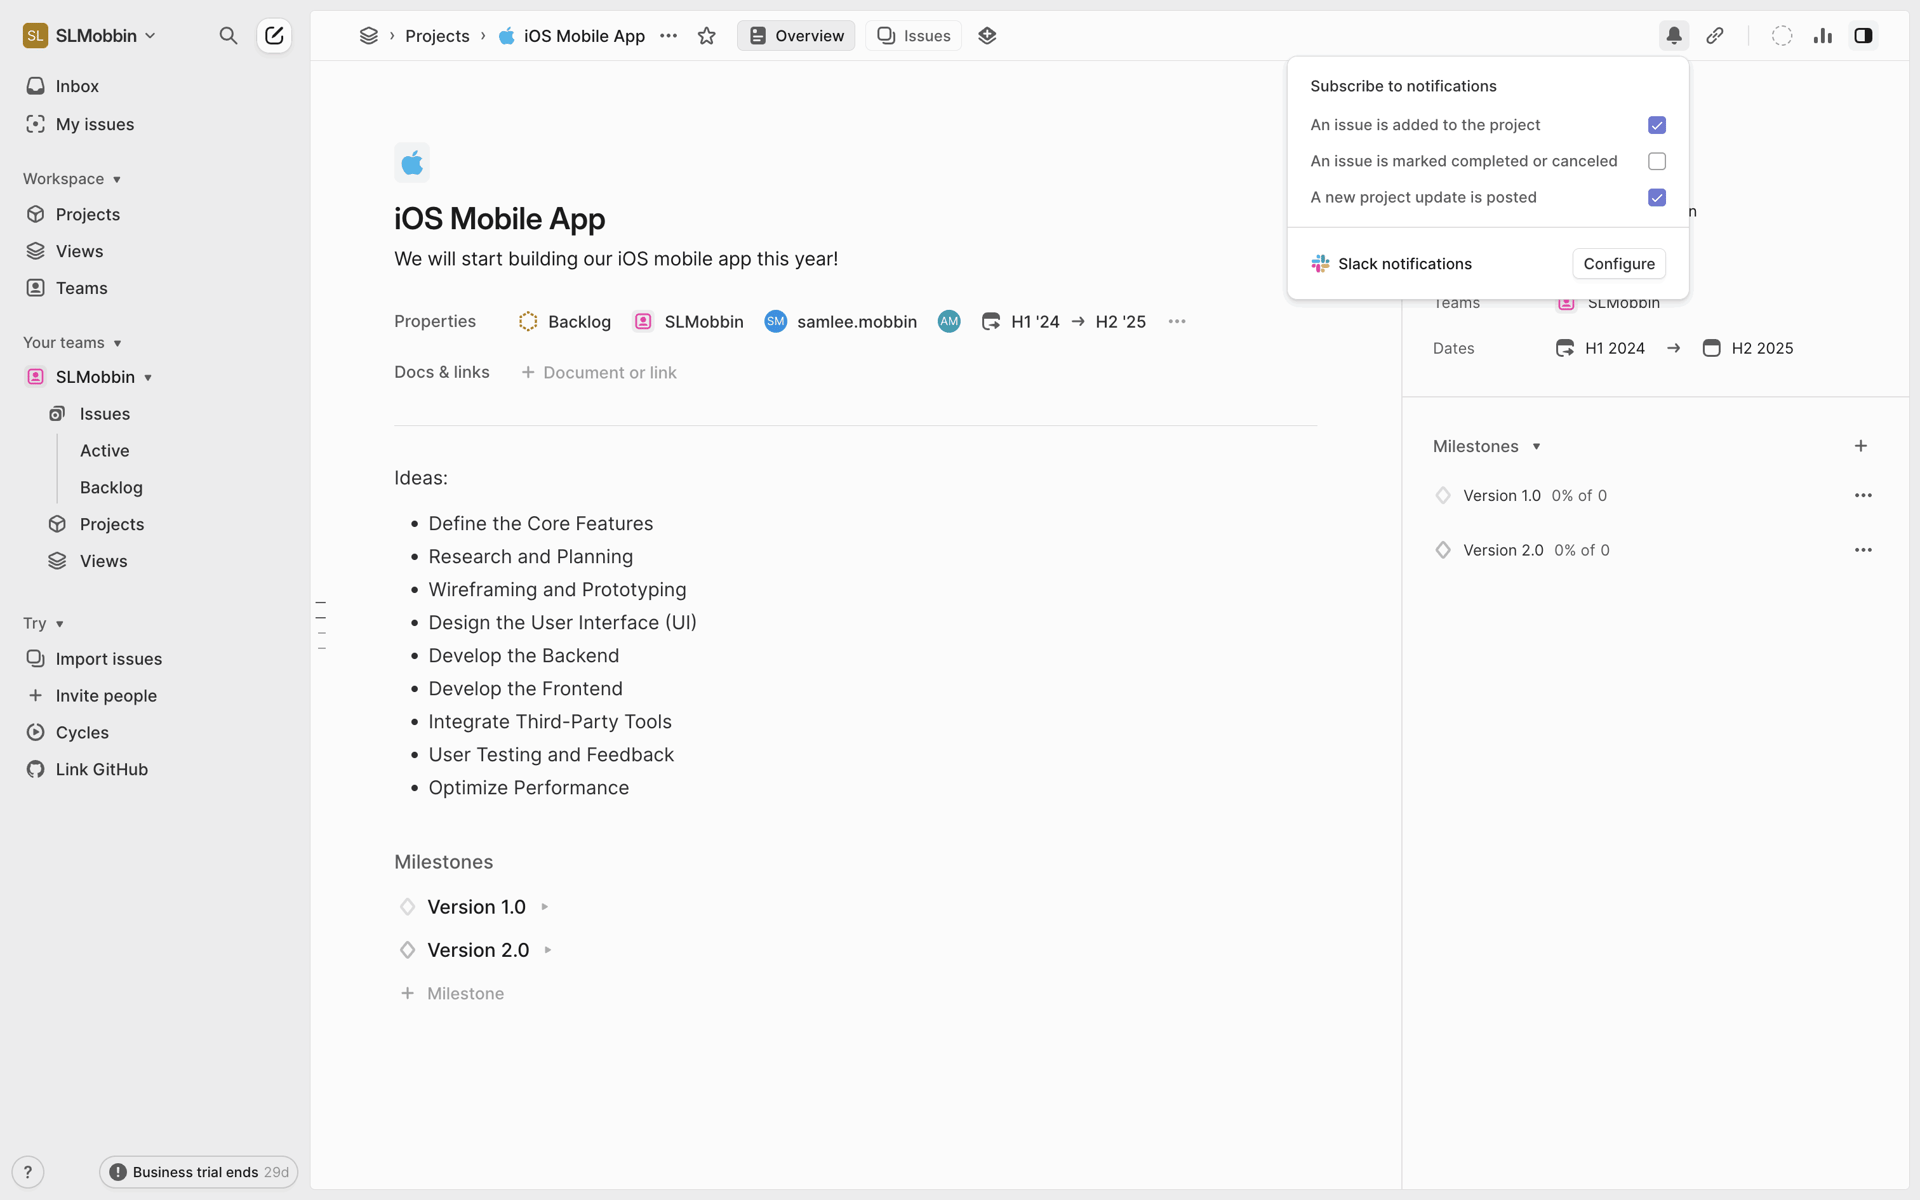Screen dimensions: 1920x1200
Task: Click the samlee.mobbin lead property
Action: tap(841, 321)
